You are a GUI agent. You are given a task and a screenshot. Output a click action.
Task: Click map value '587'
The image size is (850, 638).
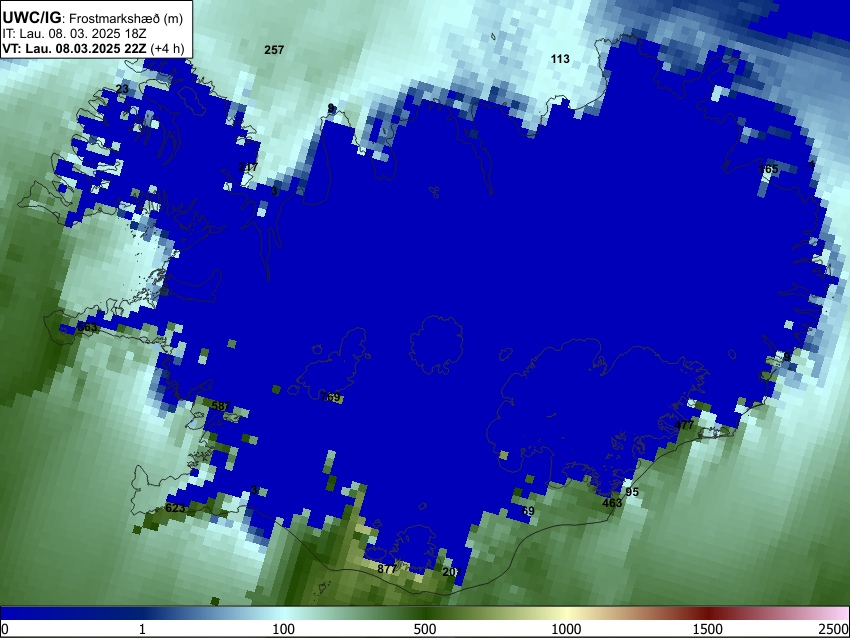[221, 405]
